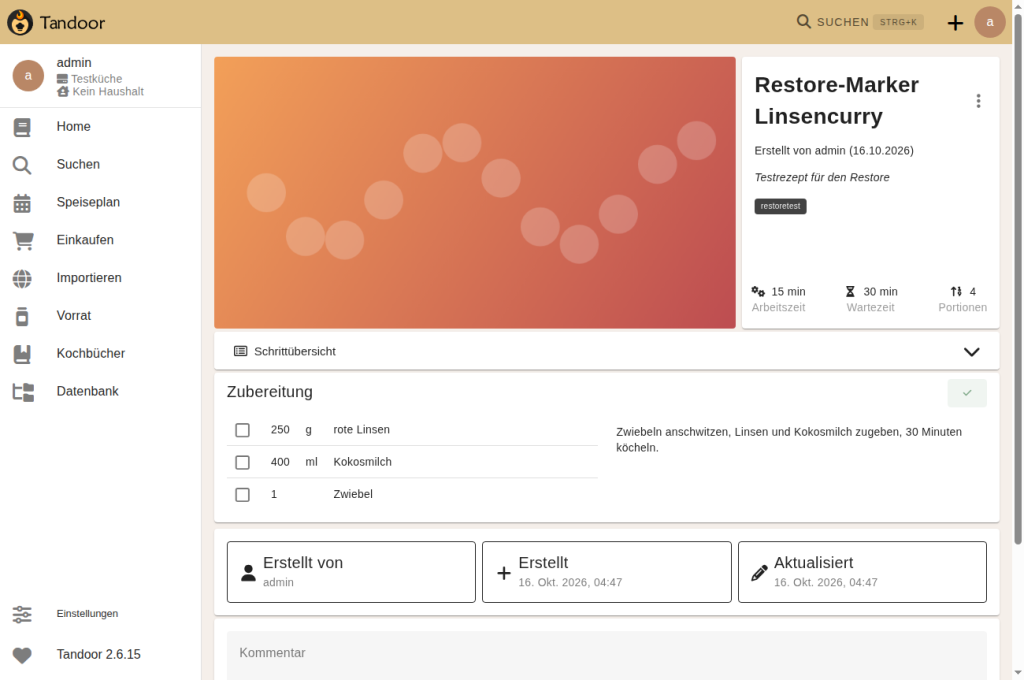Click the Suchen magnifier icon in sidebar
The height and width of the screenshot is (680, 1024).
[22, 165]
